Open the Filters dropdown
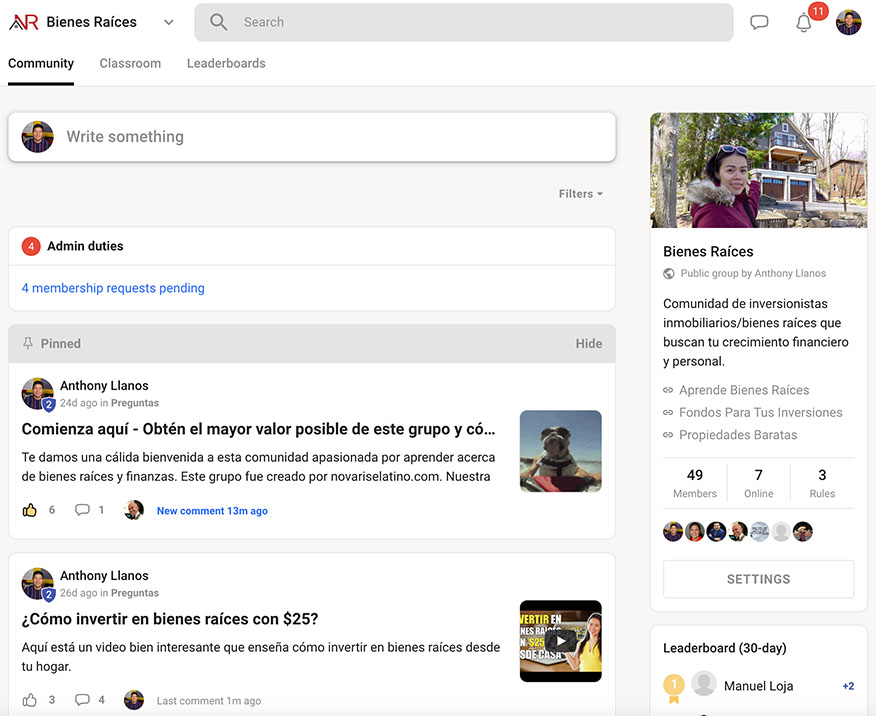Image resolution: width=876 pixels, height=716 pixels. (581, 194)
